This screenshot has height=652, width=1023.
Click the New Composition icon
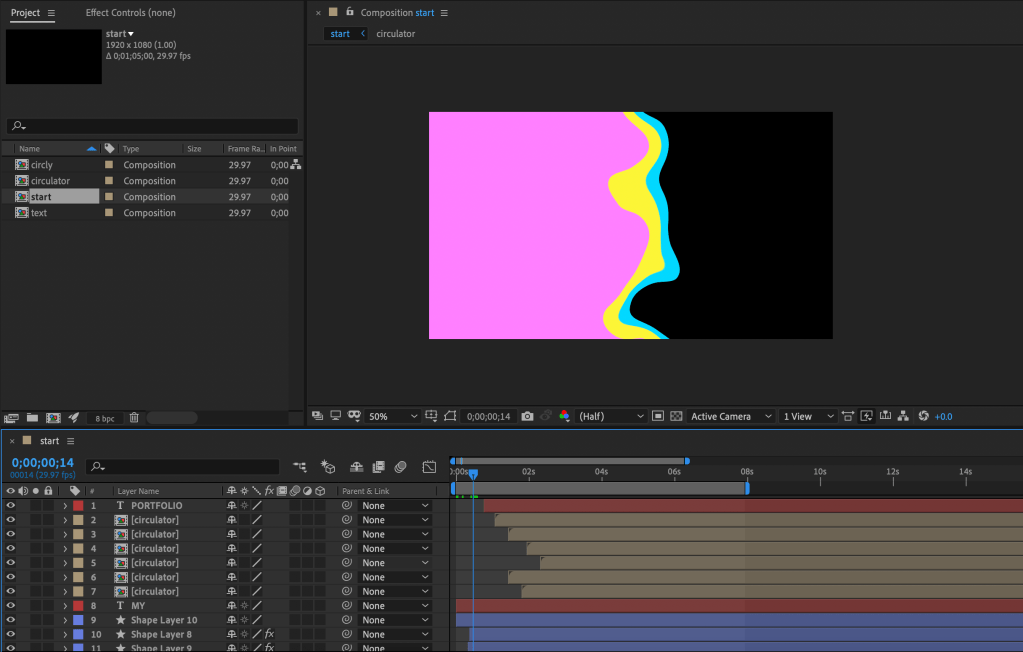coord(53,417)
